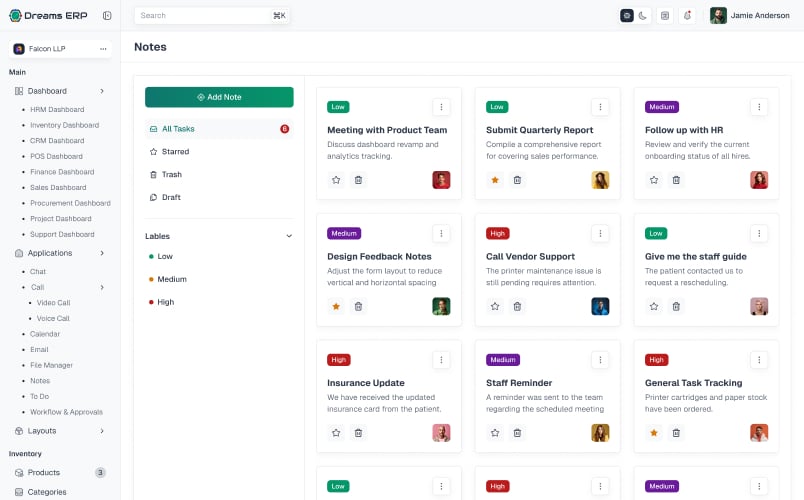Trash the Staff Reminder note

(x=517, y=433)
